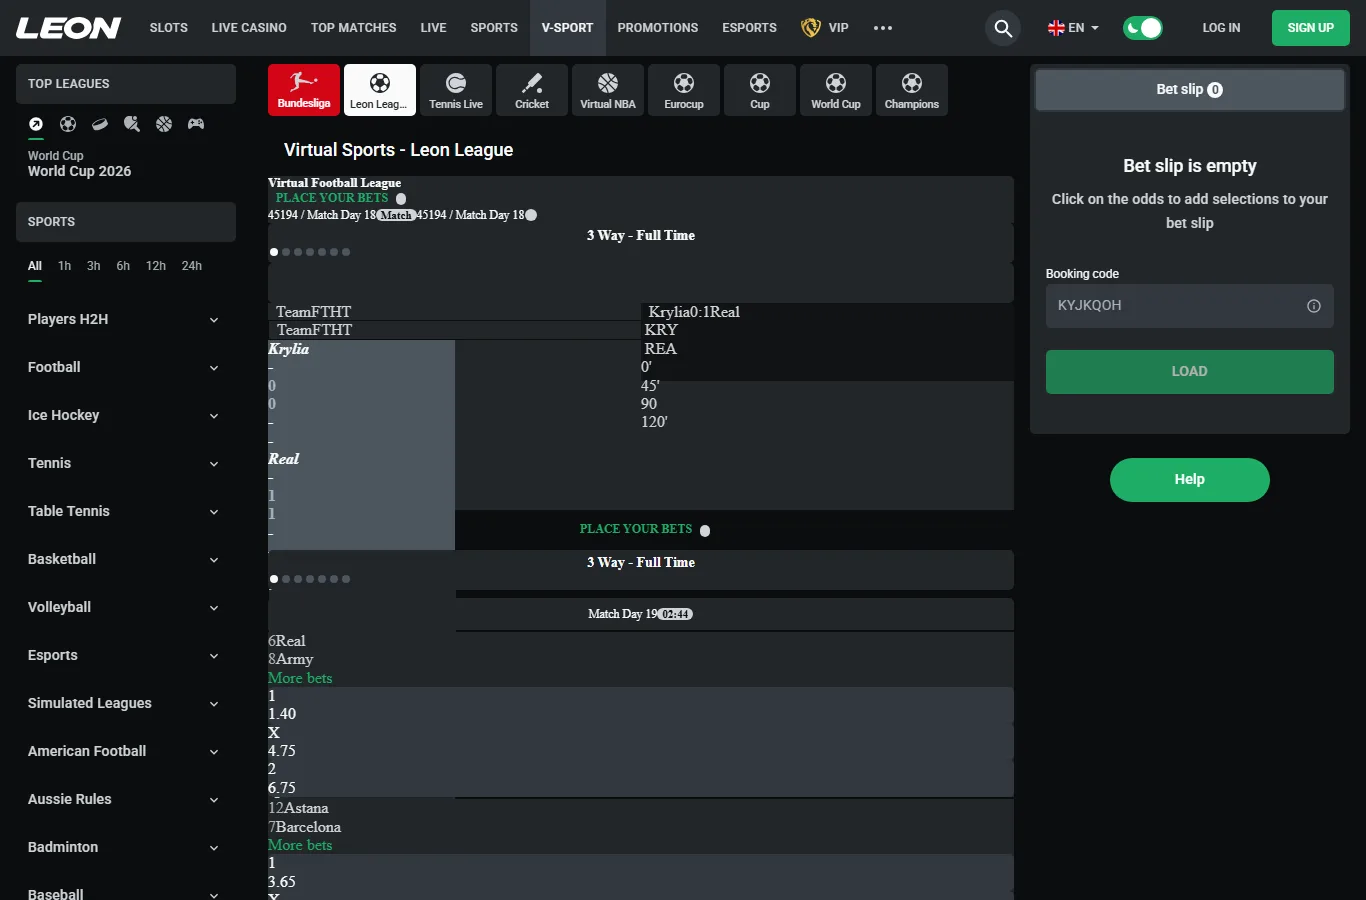This screenshot has height=900, width=1366.
Task: Open the Cup virtual tile
Action: (x=760, y=90)
